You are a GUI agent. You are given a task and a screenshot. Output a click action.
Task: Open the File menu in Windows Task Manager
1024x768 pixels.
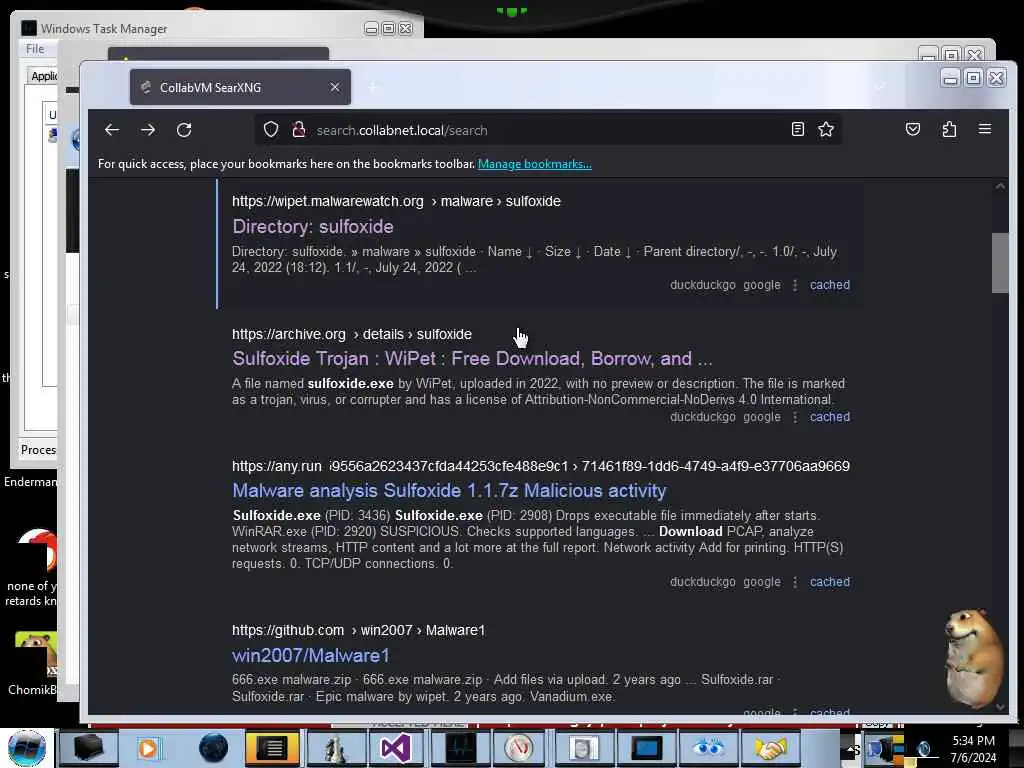pos(35,49)
